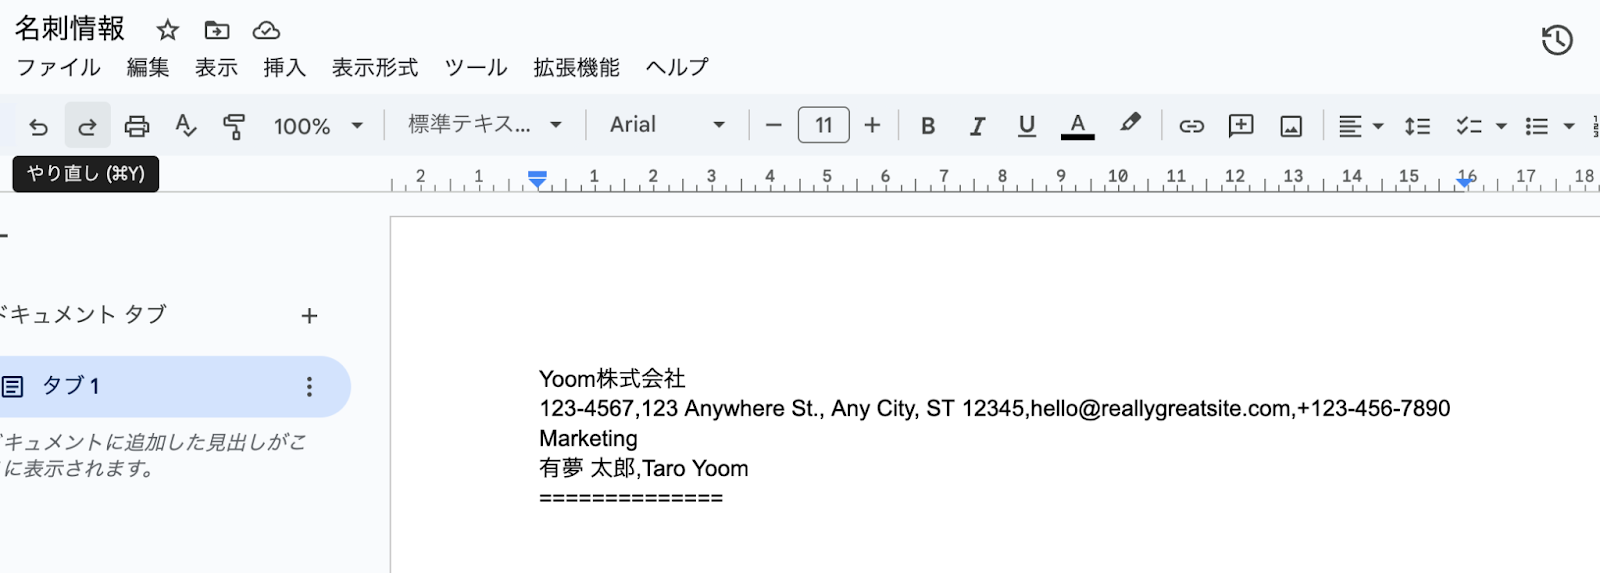This screenshot has height=573, width=1600.
Task: Apply bulleted list icon
Action: [x=1537, y=126]
